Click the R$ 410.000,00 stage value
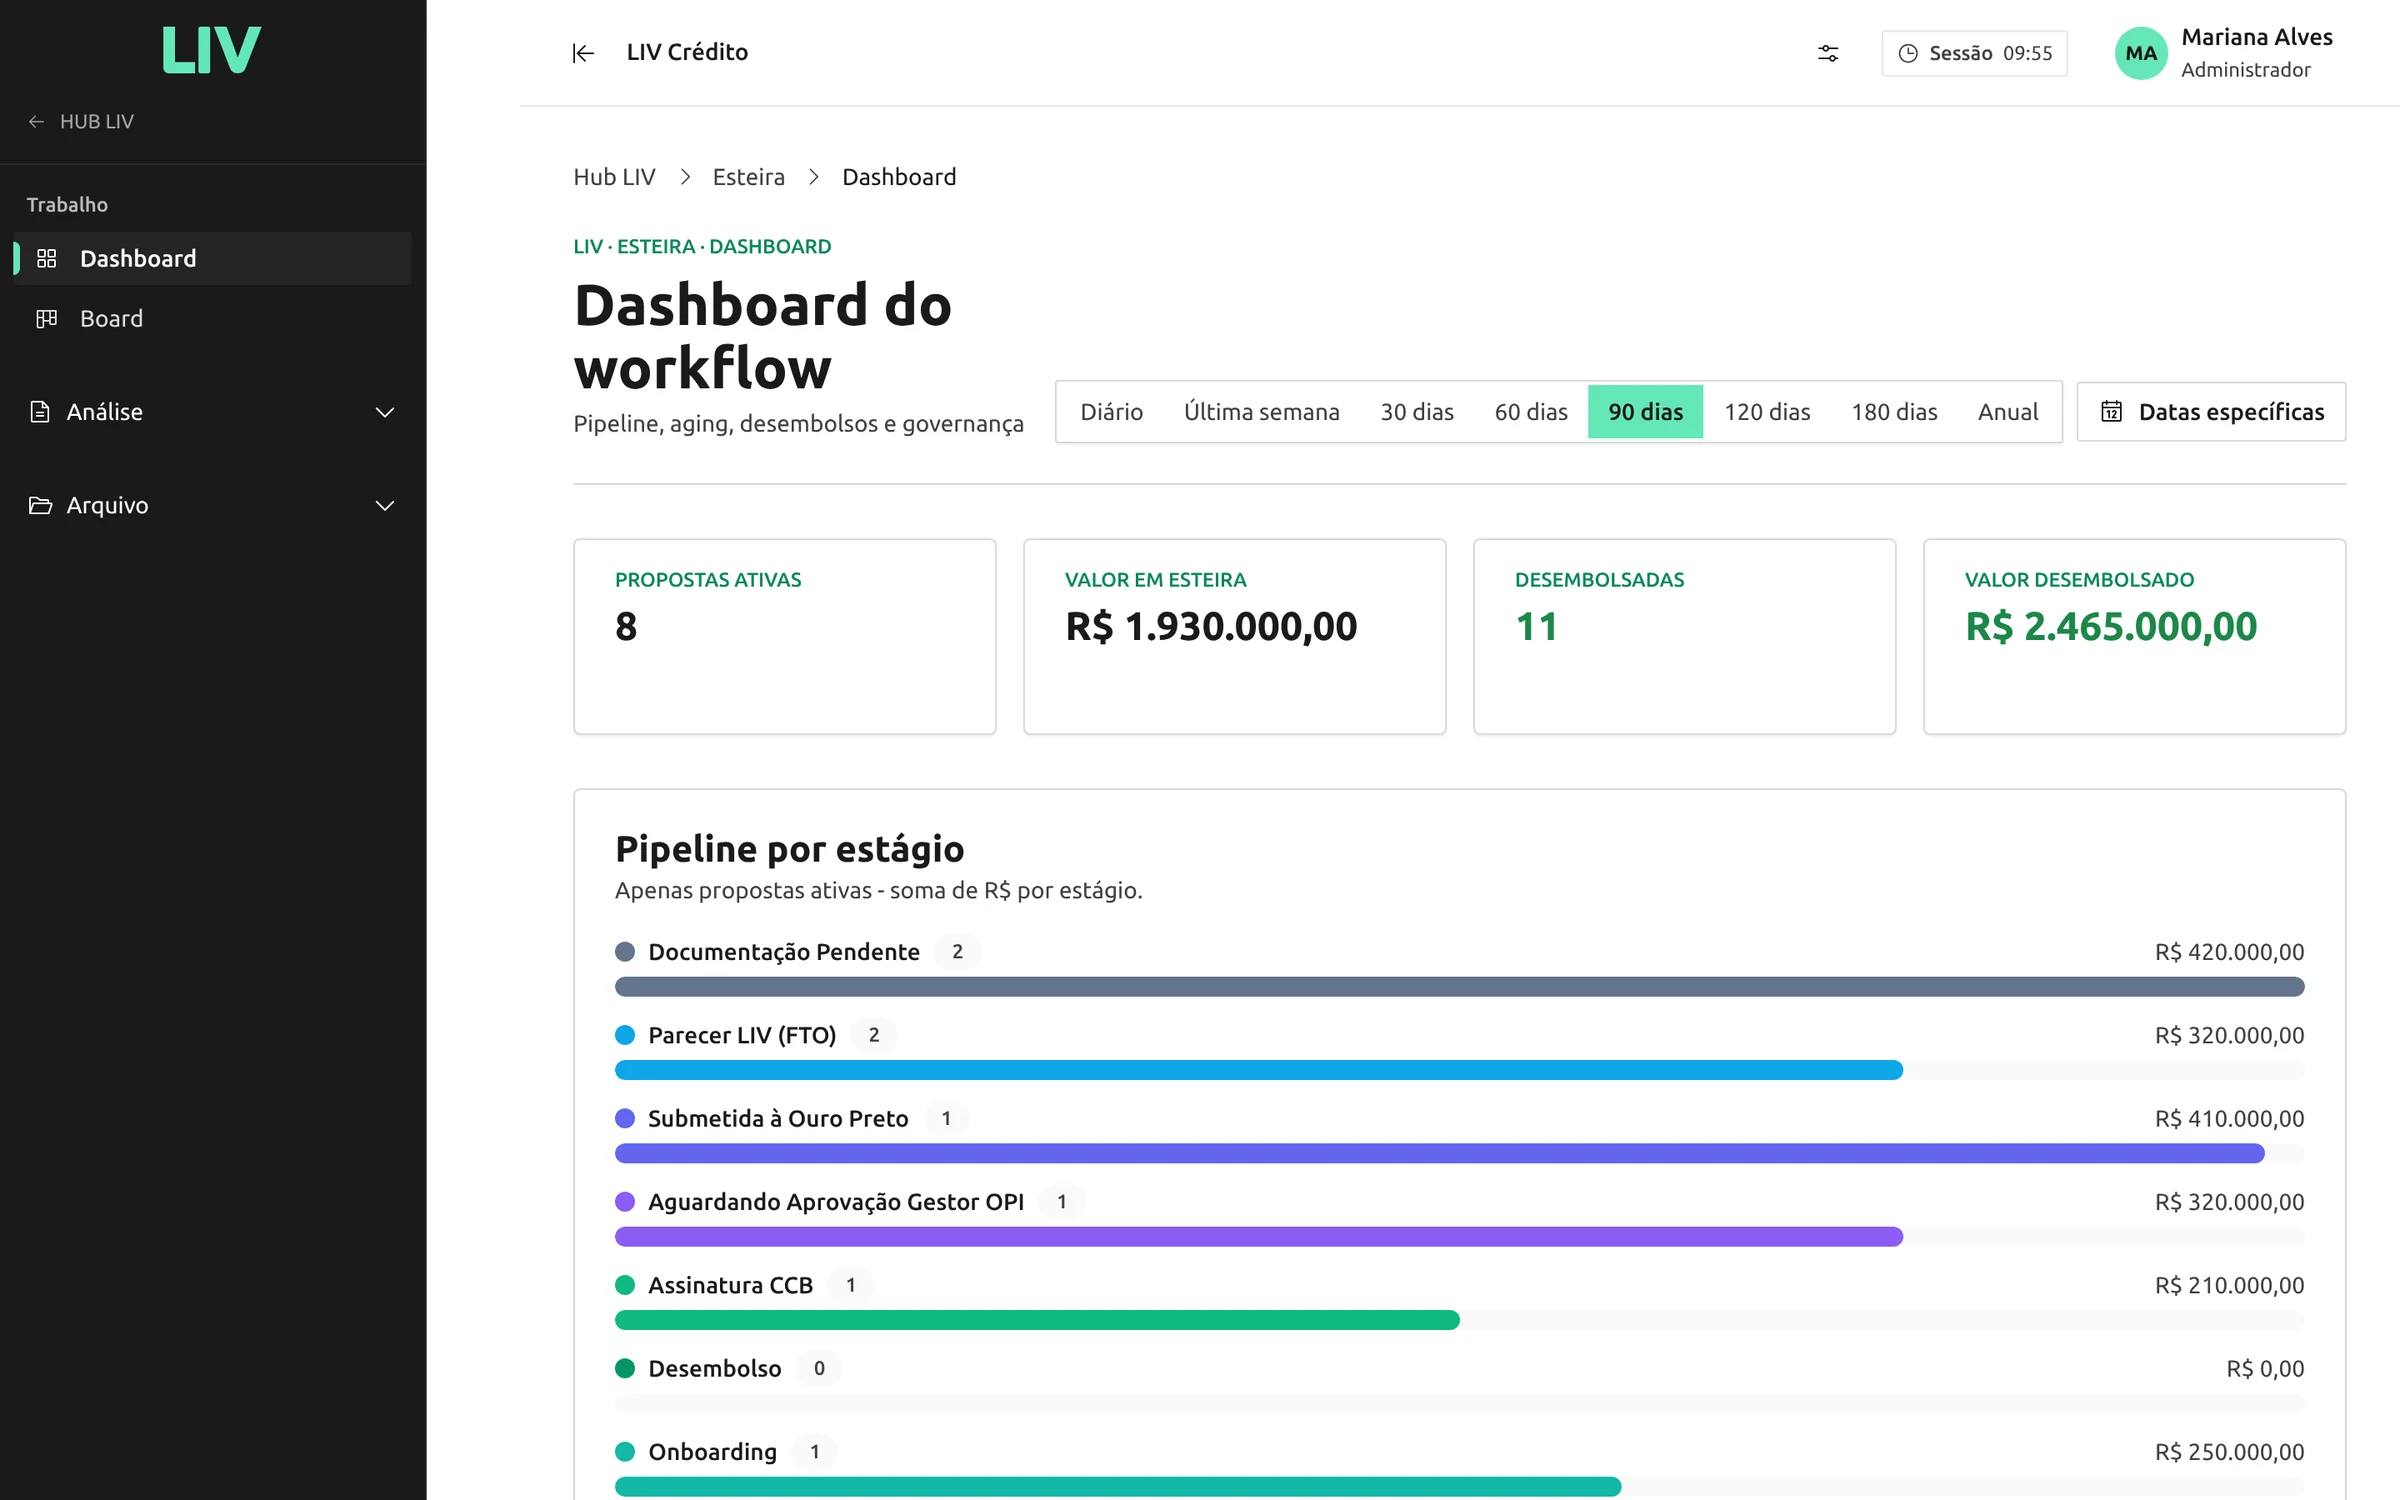2400x1500 pixels. coord(2229,1118)
